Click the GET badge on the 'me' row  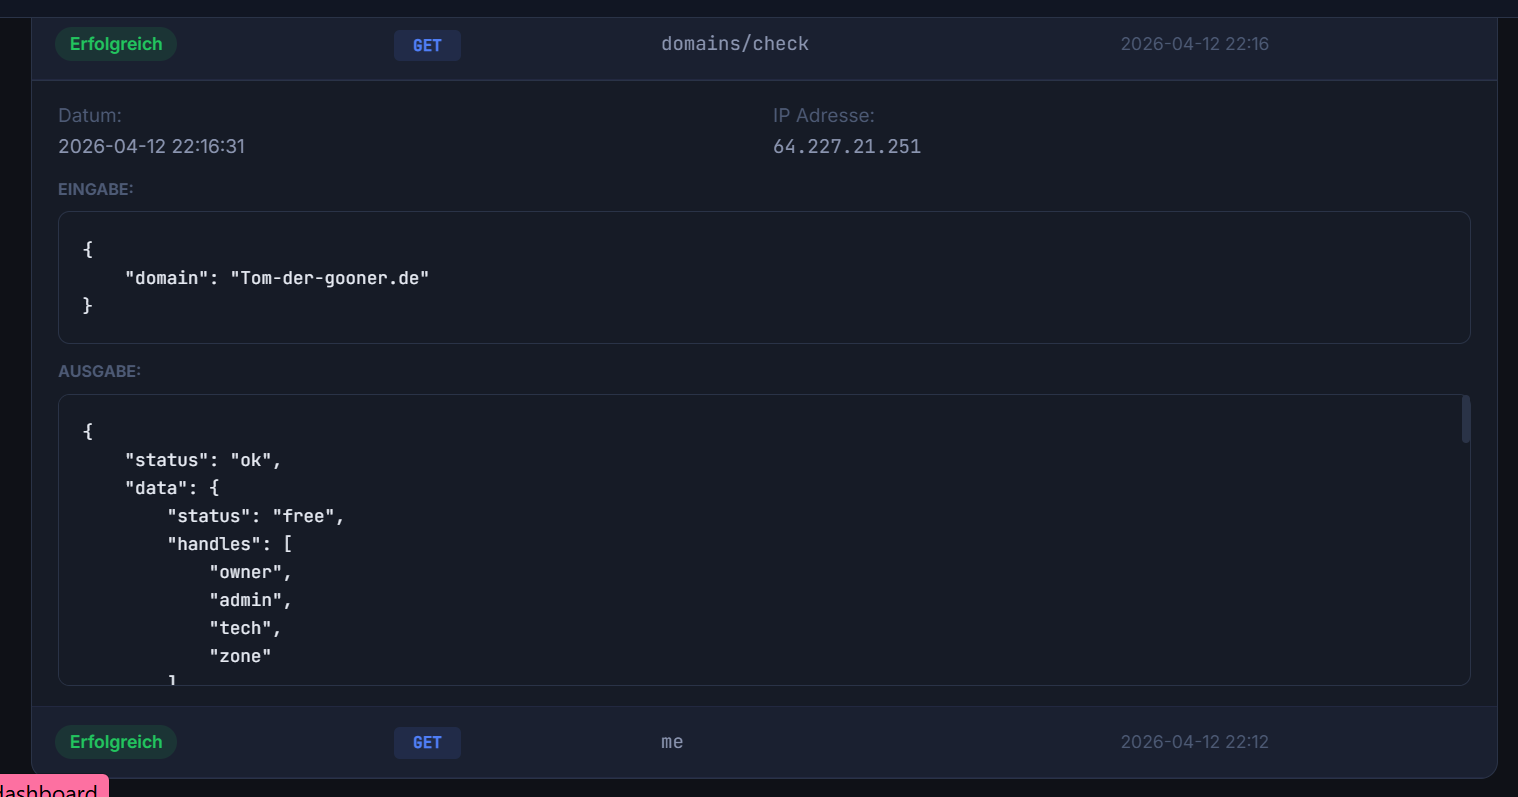pyautogui.click(x=427, y=743)
